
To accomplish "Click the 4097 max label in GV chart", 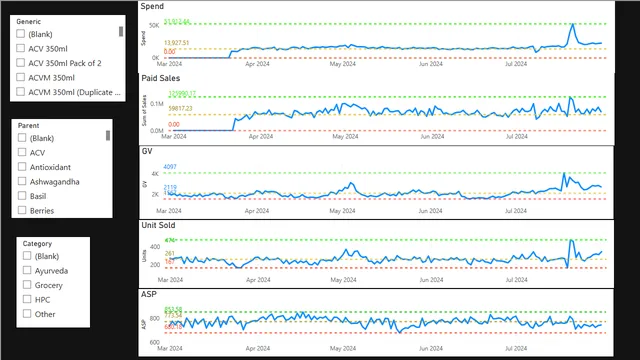I will (x=170, y=167).
